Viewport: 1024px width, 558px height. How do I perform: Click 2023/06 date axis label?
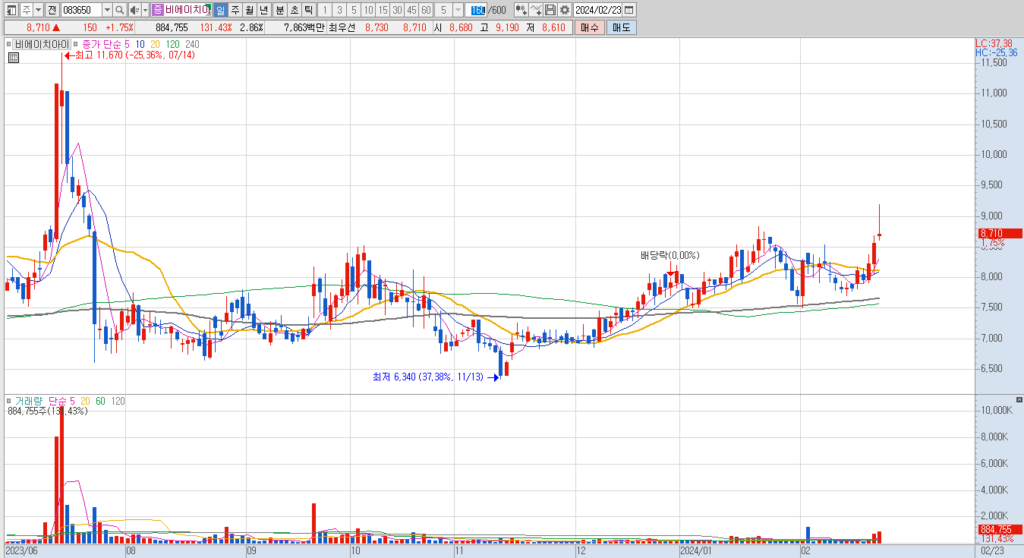21,551
